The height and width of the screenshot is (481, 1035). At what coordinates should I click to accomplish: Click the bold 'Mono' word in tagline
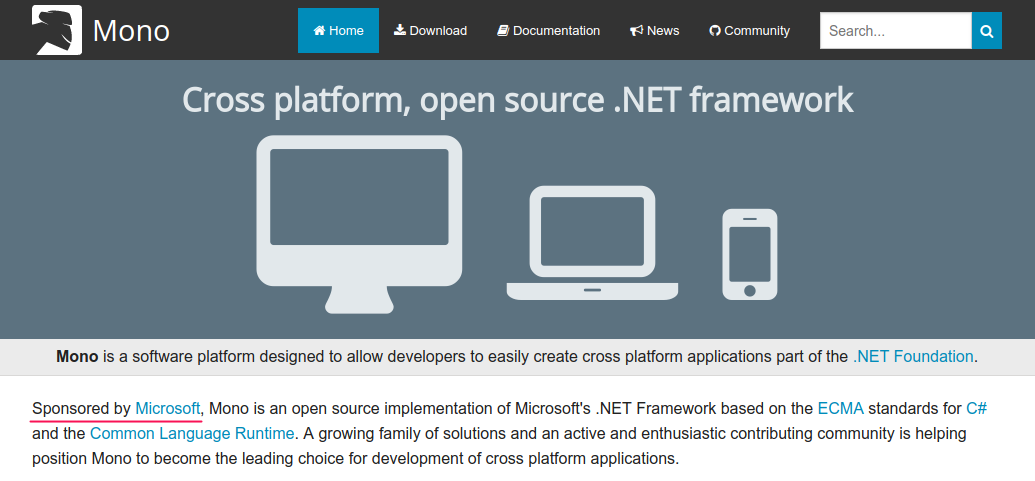pyautogui.click(x=77, y=357)
